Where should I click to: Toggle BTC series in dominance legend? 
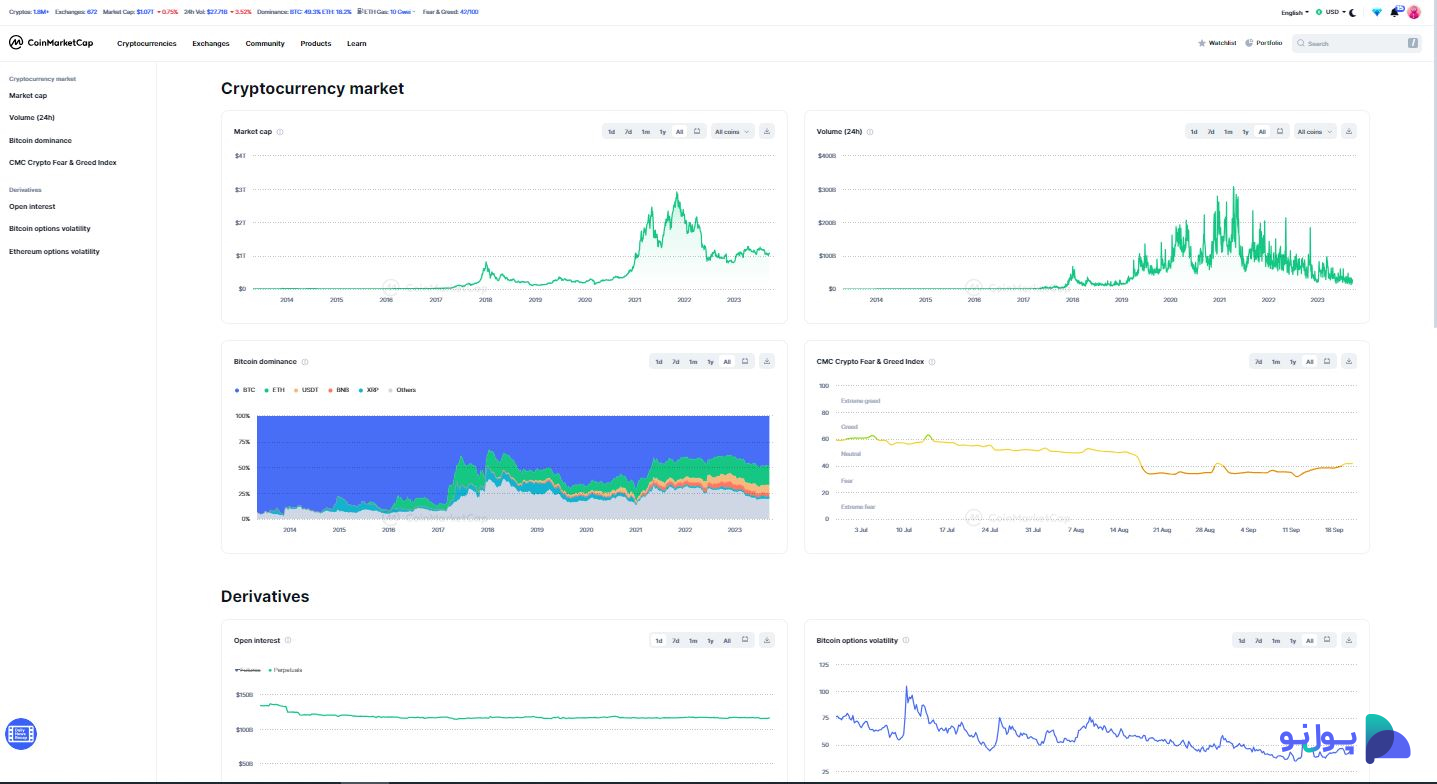[x=245, y=390]
